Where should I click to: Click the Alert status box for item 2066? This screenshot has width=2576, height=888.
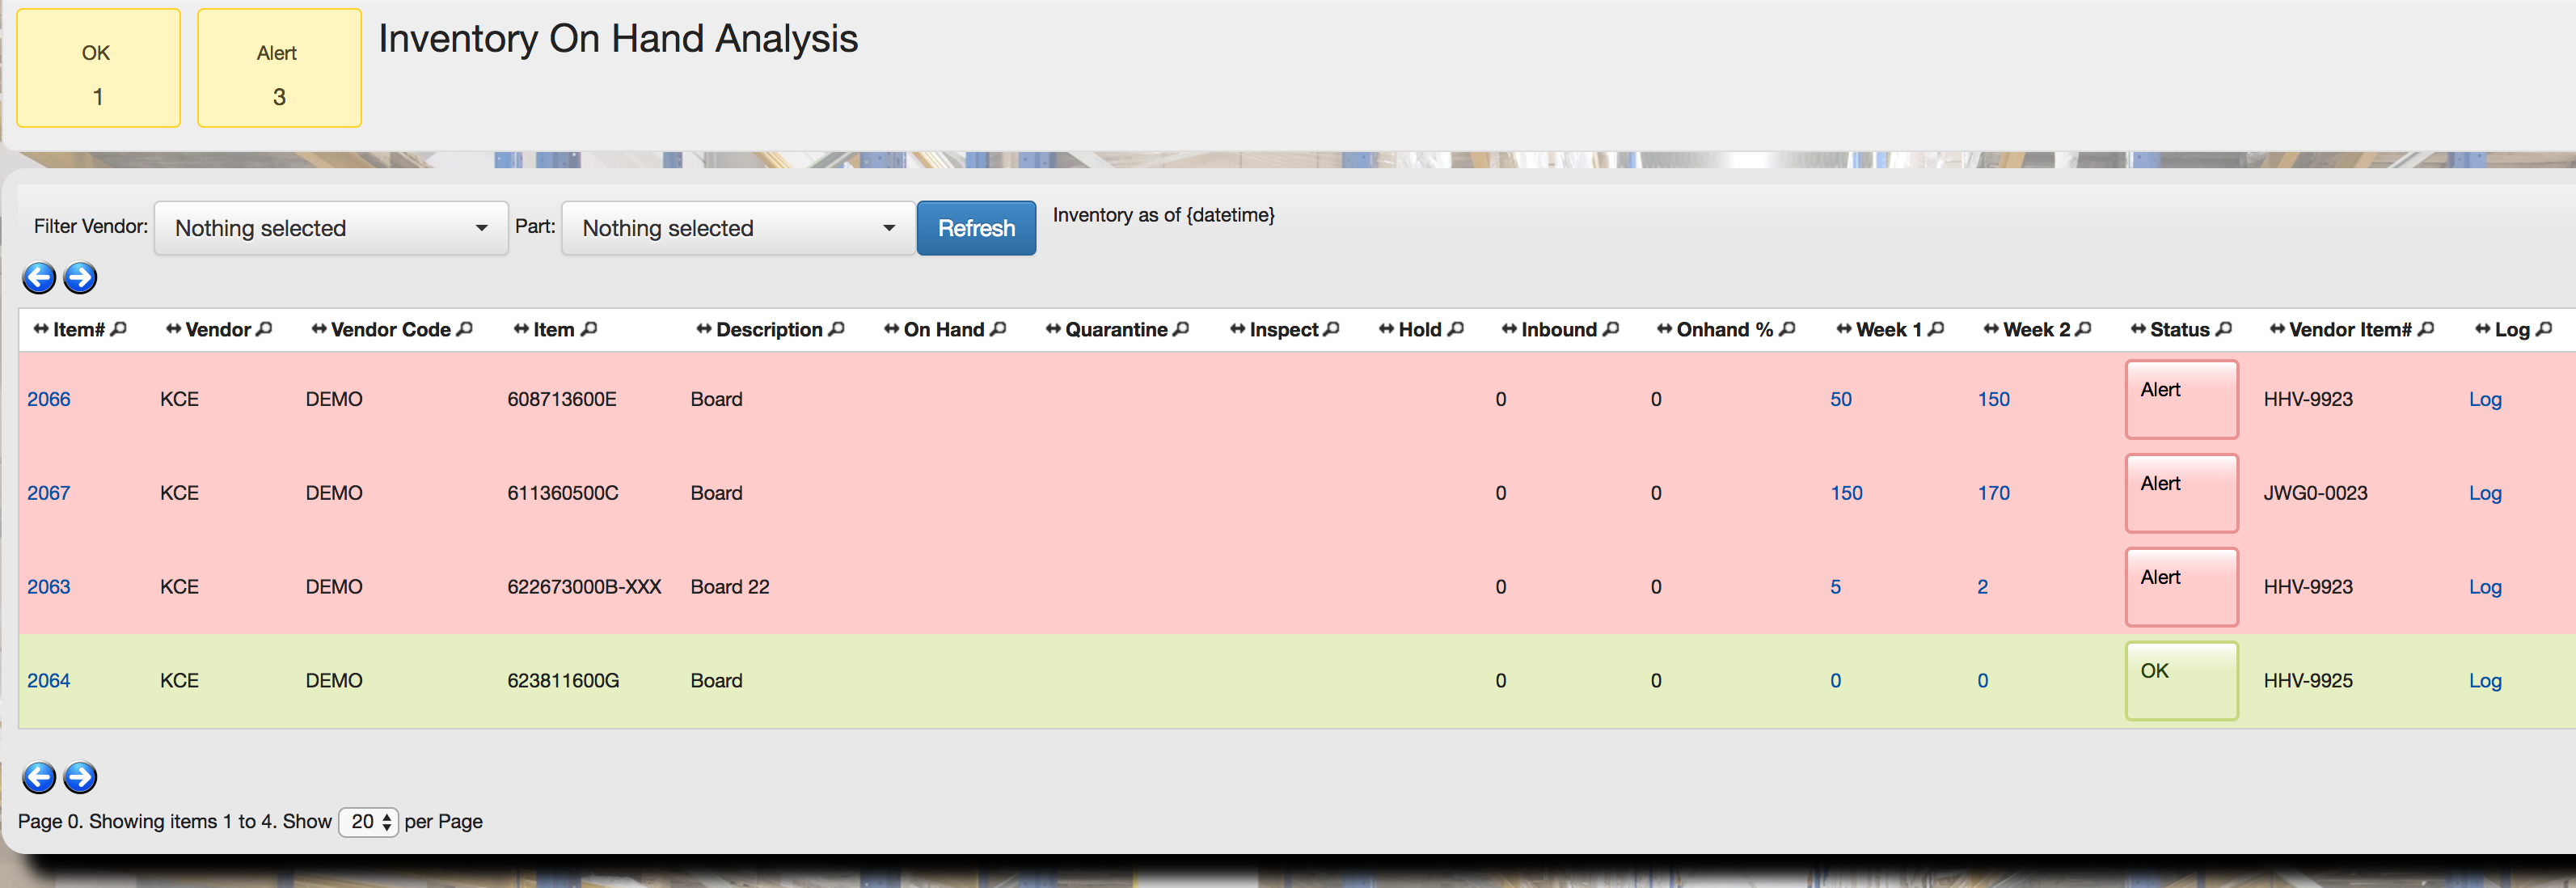pos(2181,399)
